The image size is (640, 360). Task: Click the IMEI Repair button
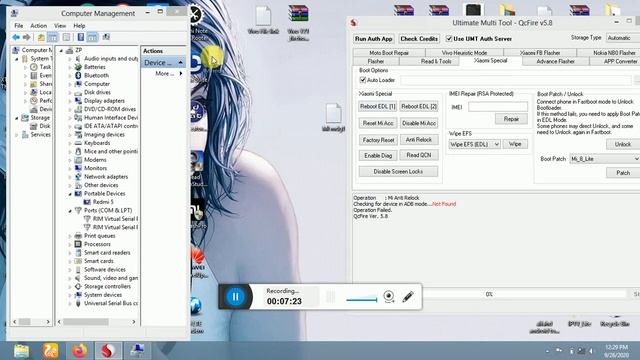tap(511, 119)
